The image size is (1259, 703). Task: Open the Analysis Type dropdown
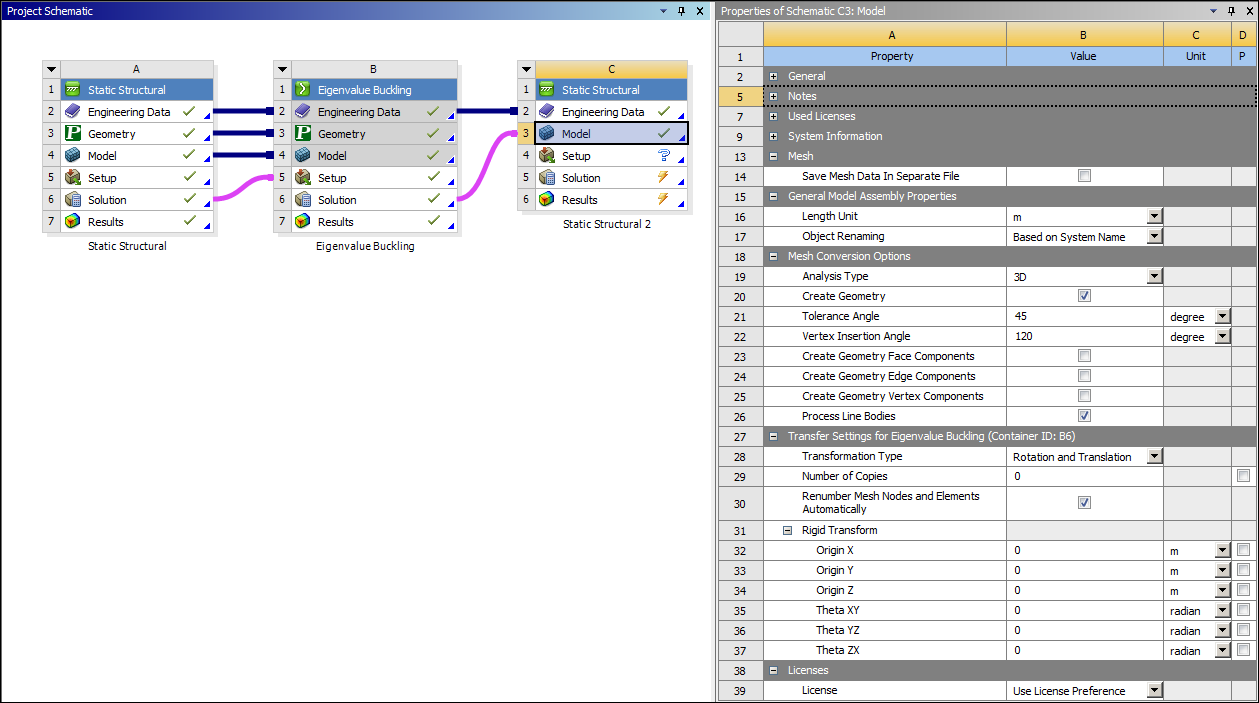[x=1155, y=276]
